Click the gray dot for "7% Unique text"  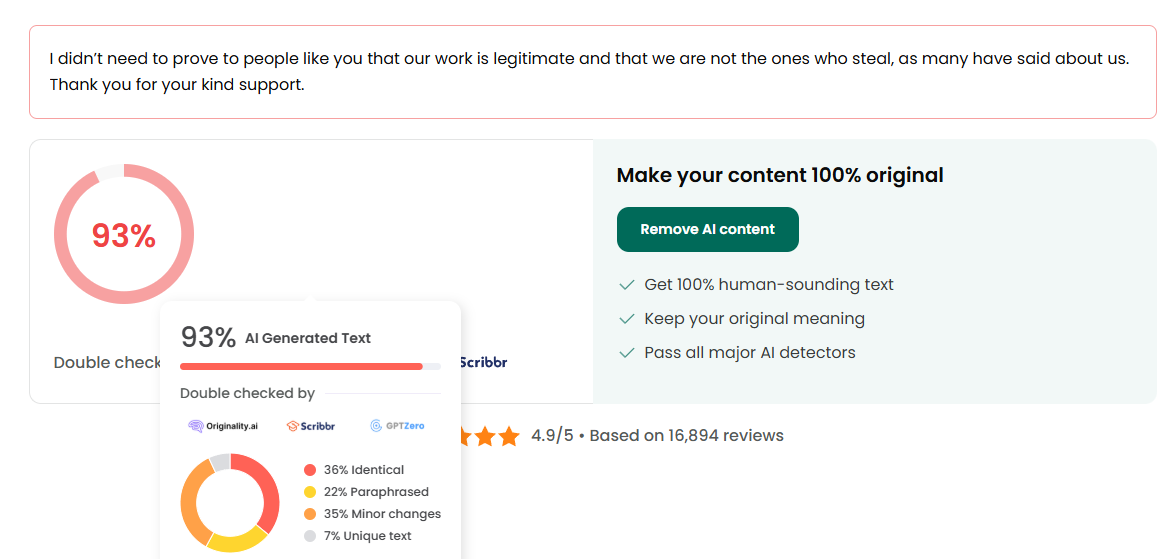coord(310,536)
